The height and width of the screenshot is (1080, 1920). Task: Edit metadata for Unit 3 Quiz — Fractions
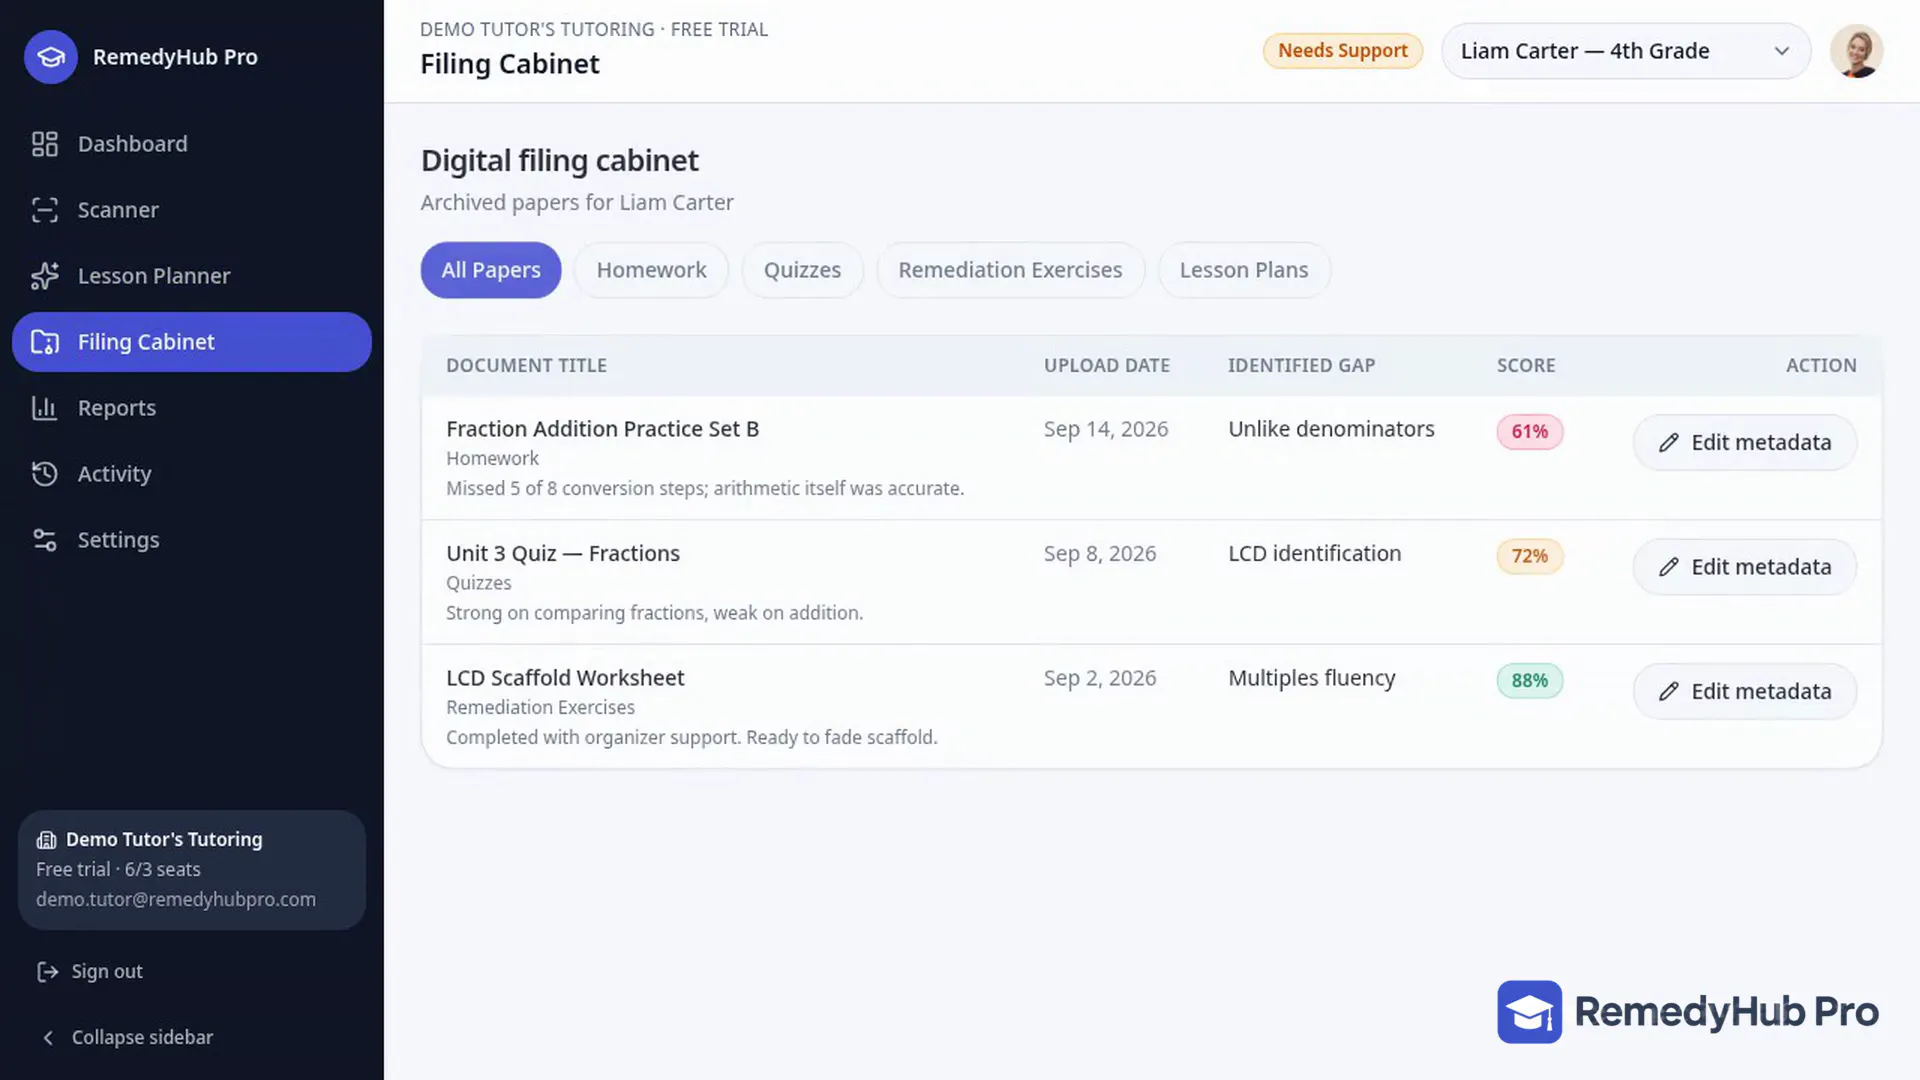[1745, 567]
